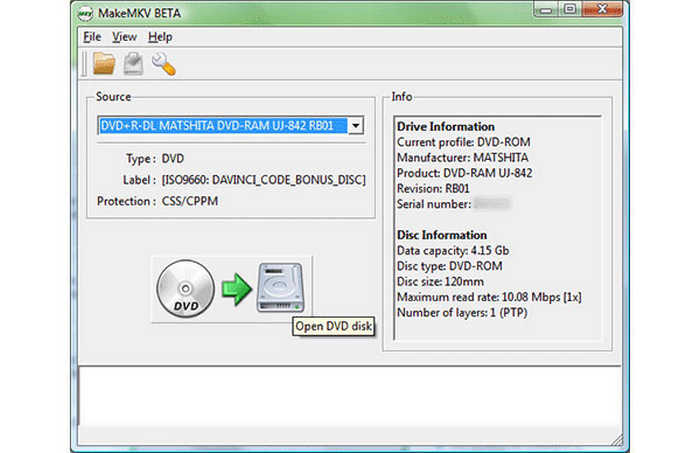700x453 pixels.
Task: Minimize the MakeMKV window
Action: coord(546,9)
